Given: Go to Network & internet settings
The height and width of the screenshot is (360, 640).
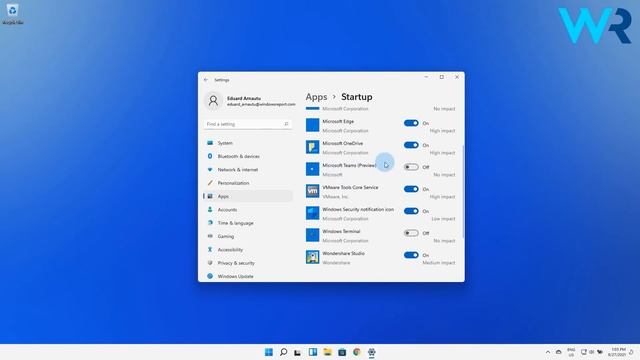Looking at the screenshot, I should click(x=248, y=169).
